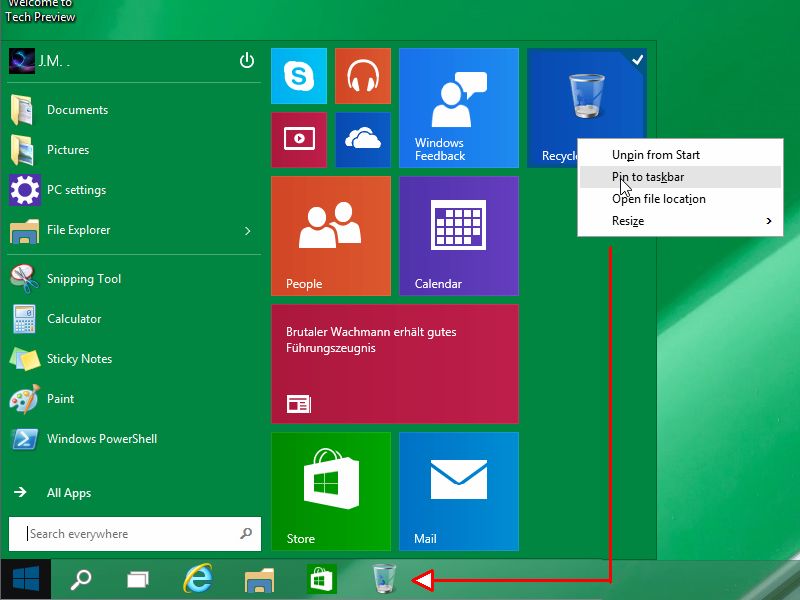Toggle the Recycle Bin tile checkmark

tap(637, 60)
